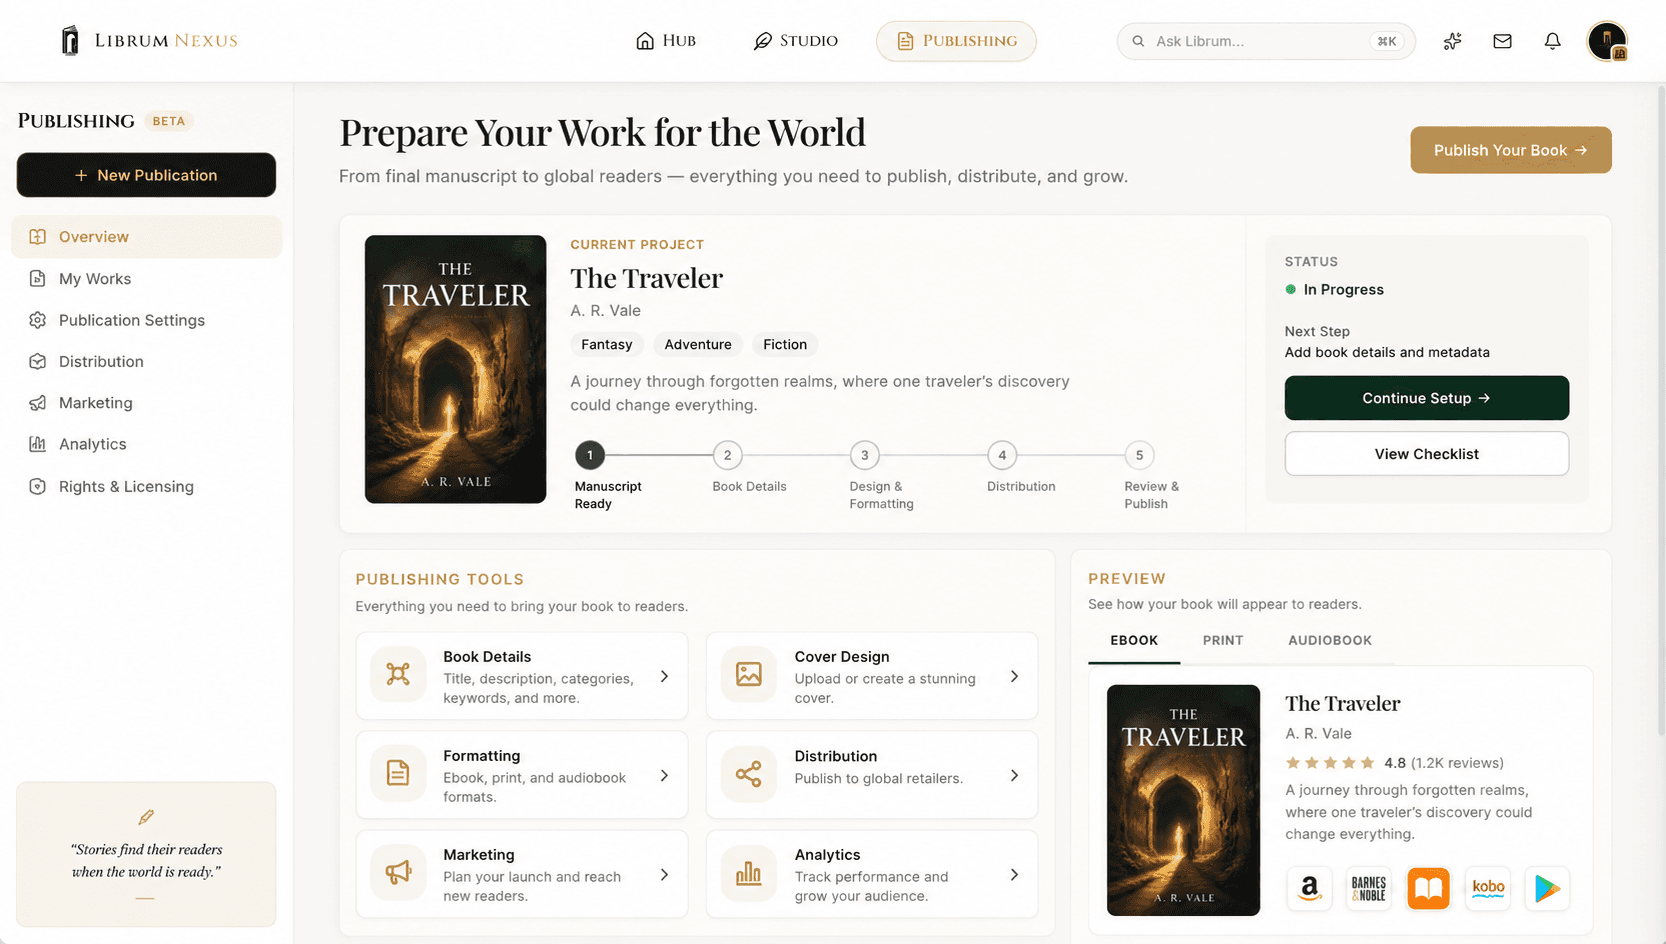
Task: Focus the Ask Librum search field
Action: (1265, 41)
